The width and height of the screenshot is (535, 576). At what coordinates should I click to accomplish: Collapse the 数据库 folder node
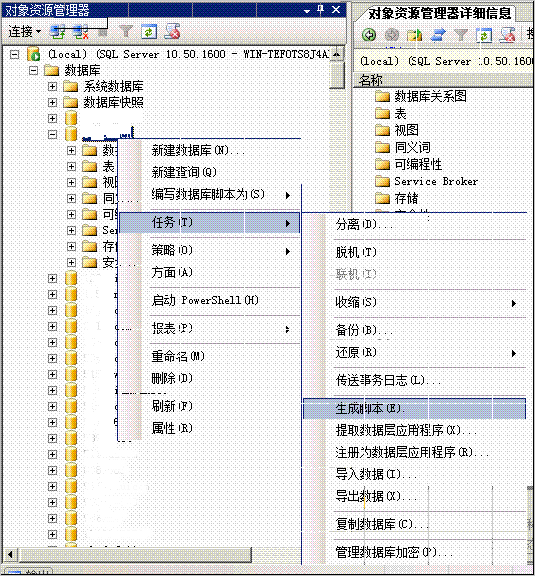[33, 70]
